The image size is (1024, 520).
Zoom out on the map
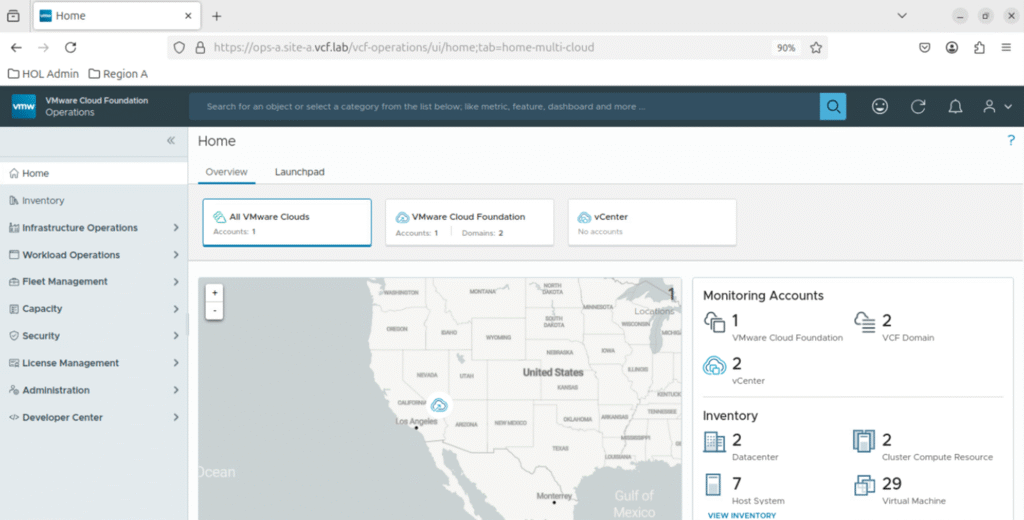click(215, 310)
